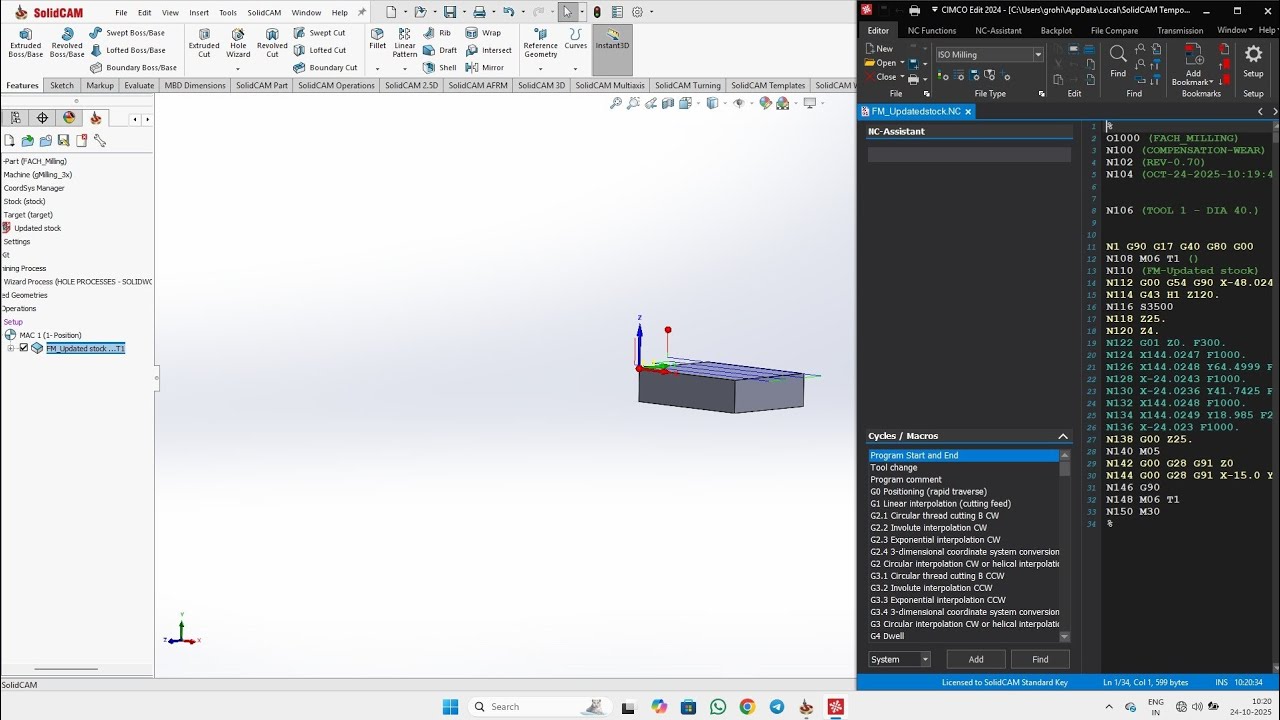Pick the Boundary Cut feature
The width and height of the screenshot is (1280, 720).
pyautogui.click(x=325, y=68)
